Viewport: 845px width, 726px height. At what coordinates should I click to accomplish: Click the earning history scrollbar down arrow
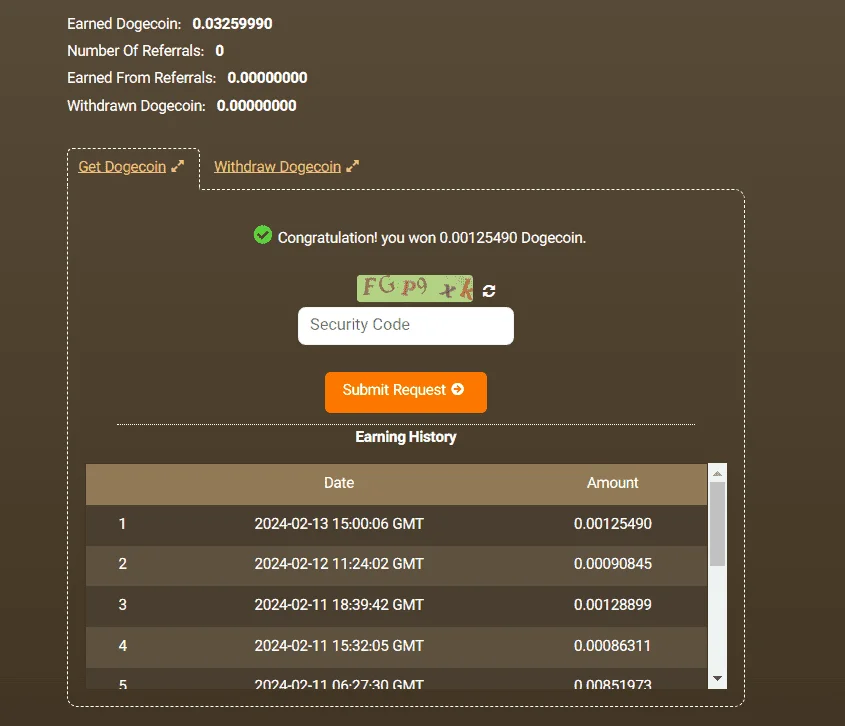coord(717,678)
